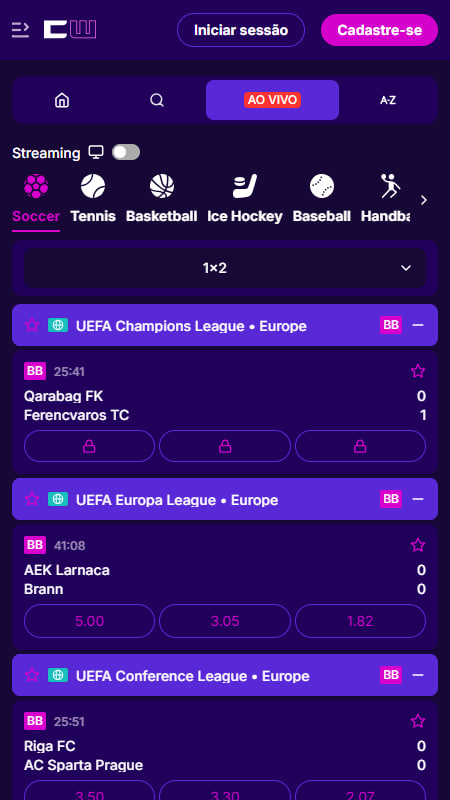This screenshot has height=800, width=450.
Task: Open the hamburger side menu
Action: tap(20, 30)
